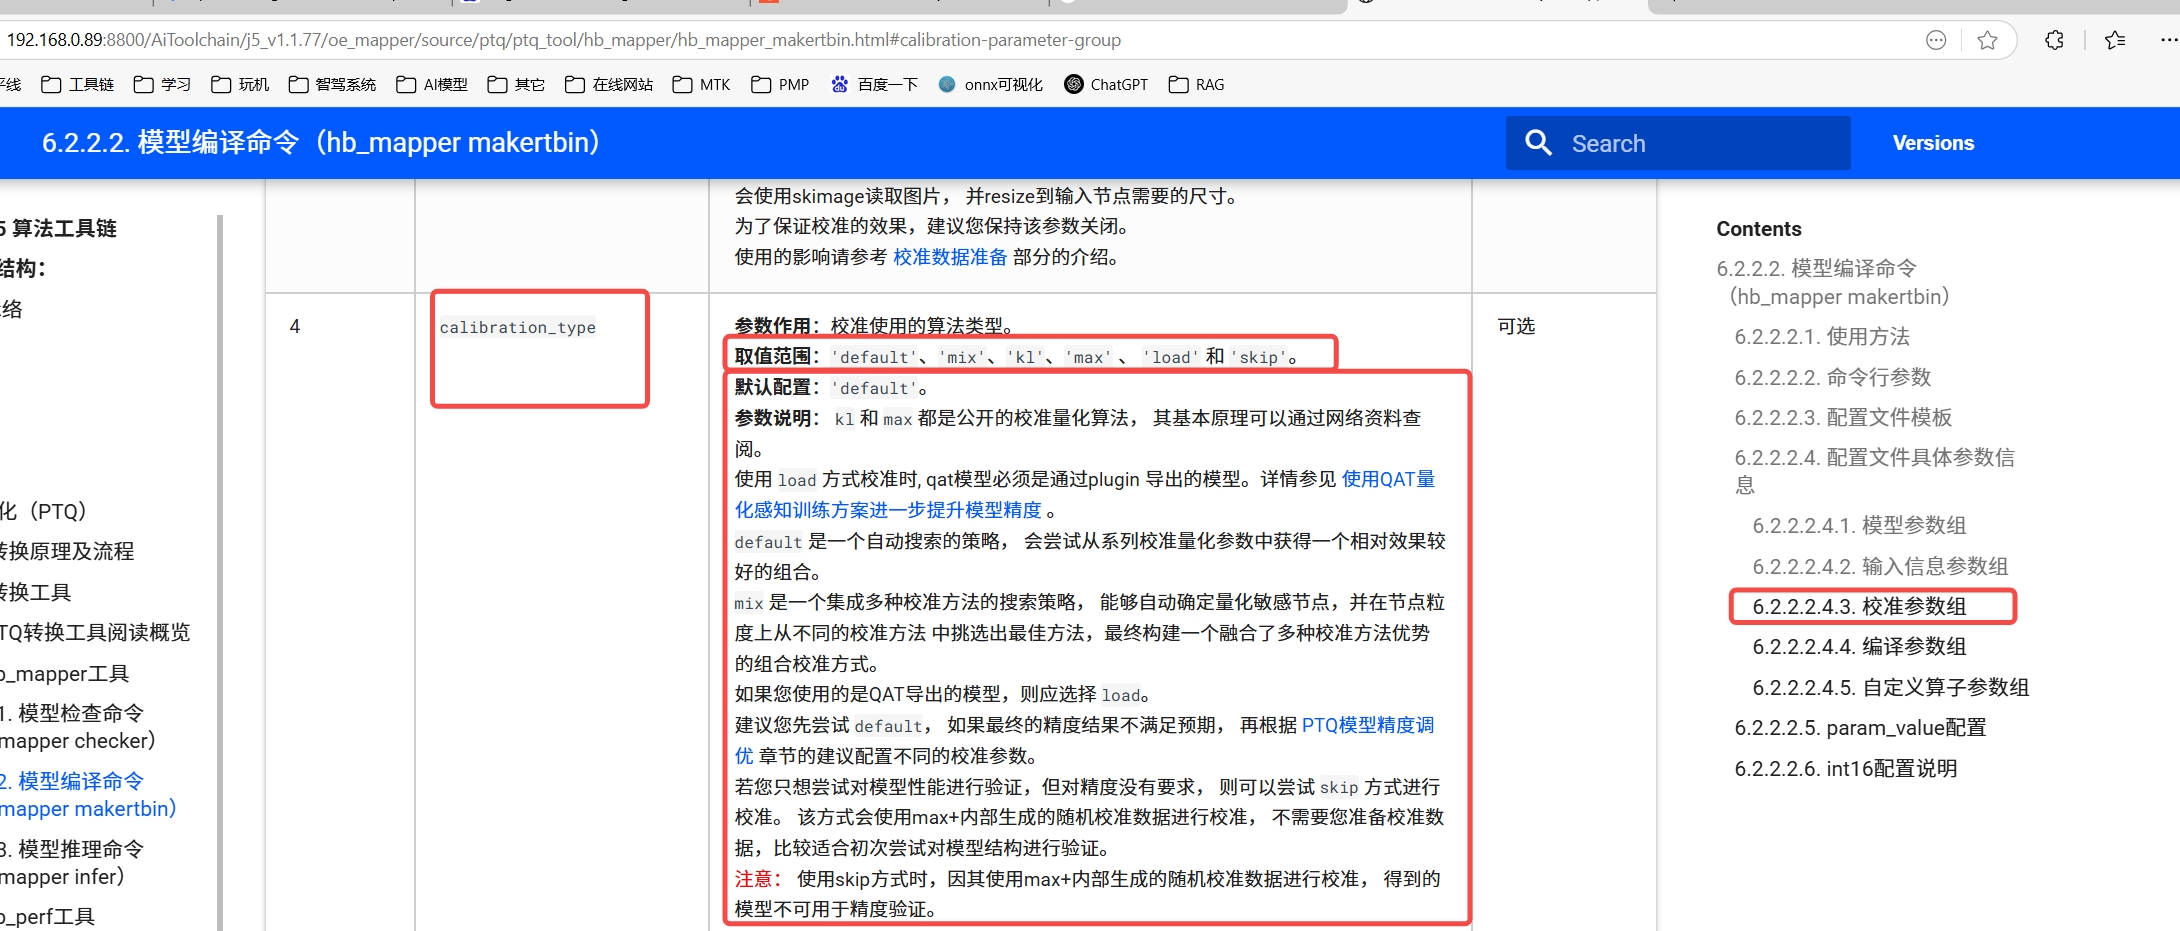Click the left sidebar vertical scrollbar
2180x931 pixels.
(219, 570)
